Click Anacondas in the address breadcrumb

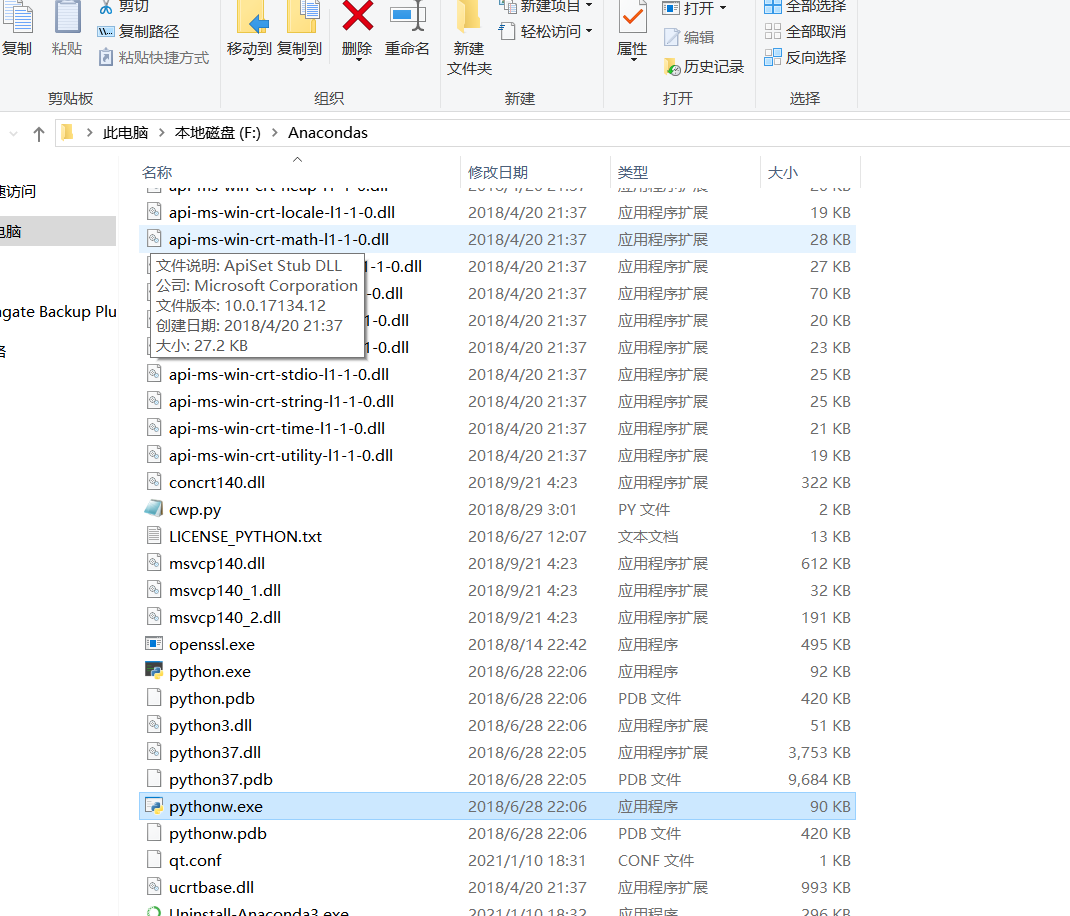coord(328,133)
